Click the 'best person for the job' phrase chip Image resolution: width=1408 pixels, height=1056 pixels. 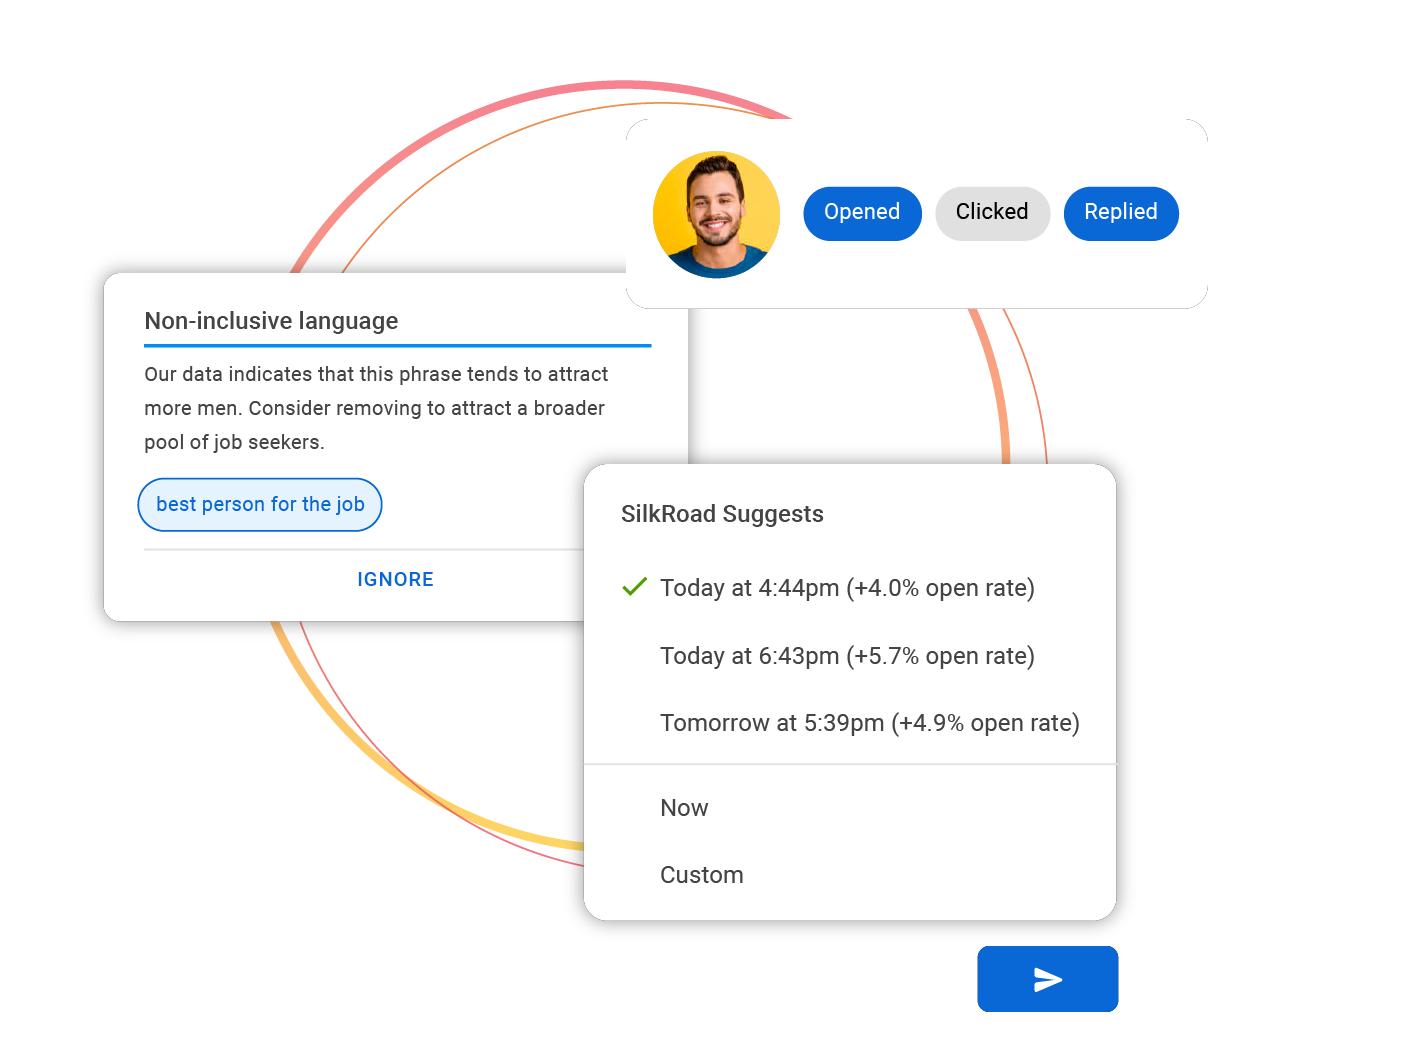259,504
